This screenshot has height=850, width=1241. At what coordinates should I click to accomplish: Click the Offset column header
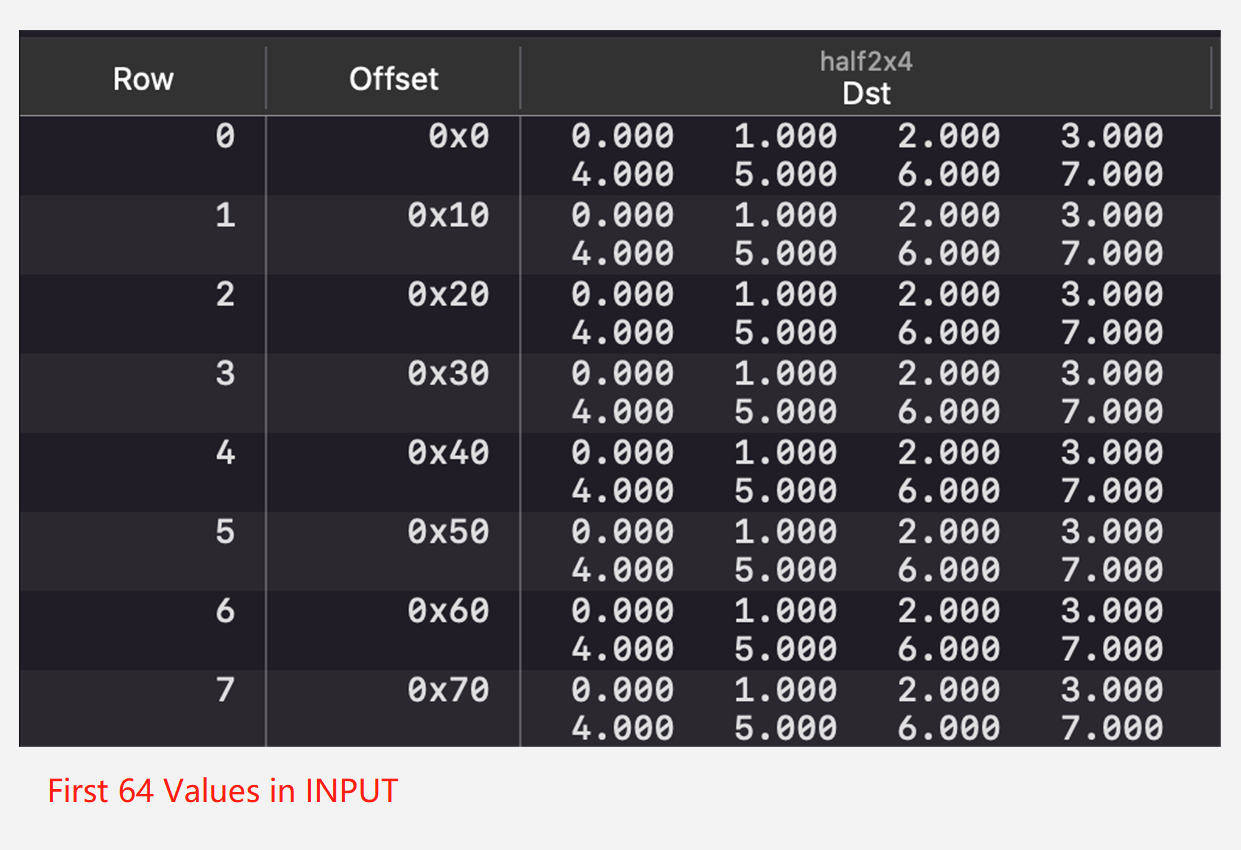393,79
